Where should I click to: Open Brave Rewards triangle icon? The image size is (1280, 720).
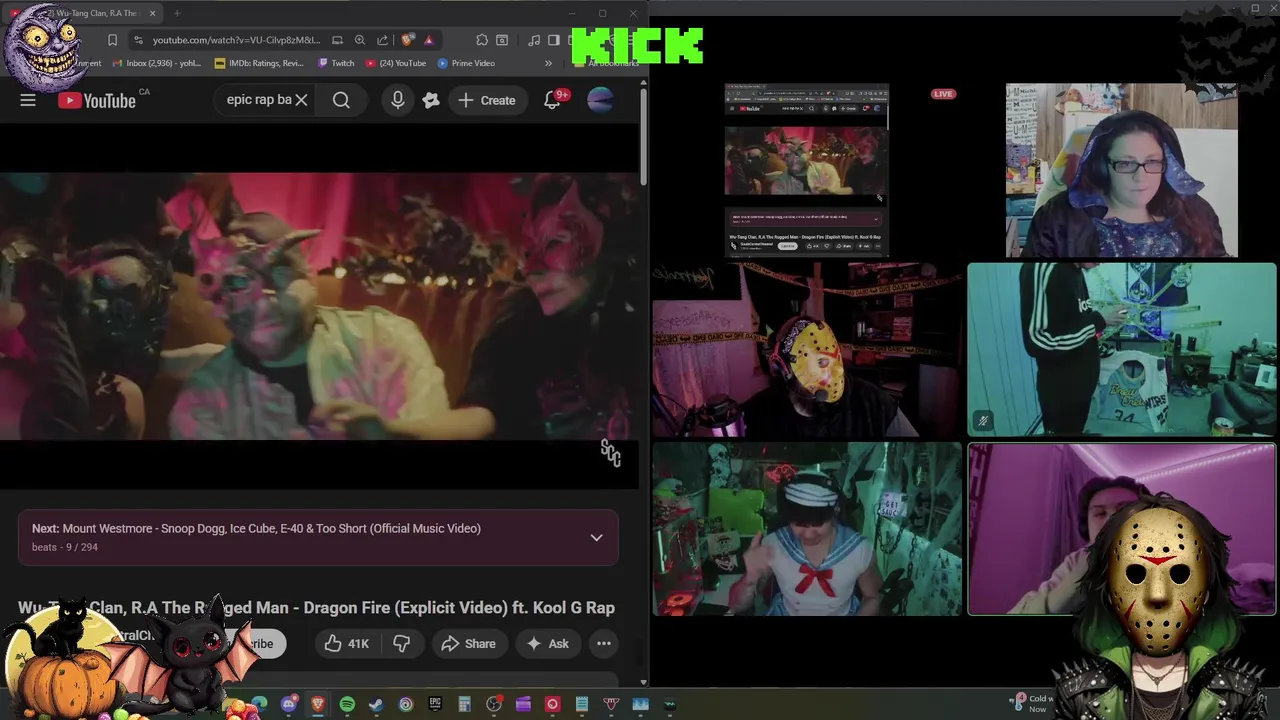[429, 40]
